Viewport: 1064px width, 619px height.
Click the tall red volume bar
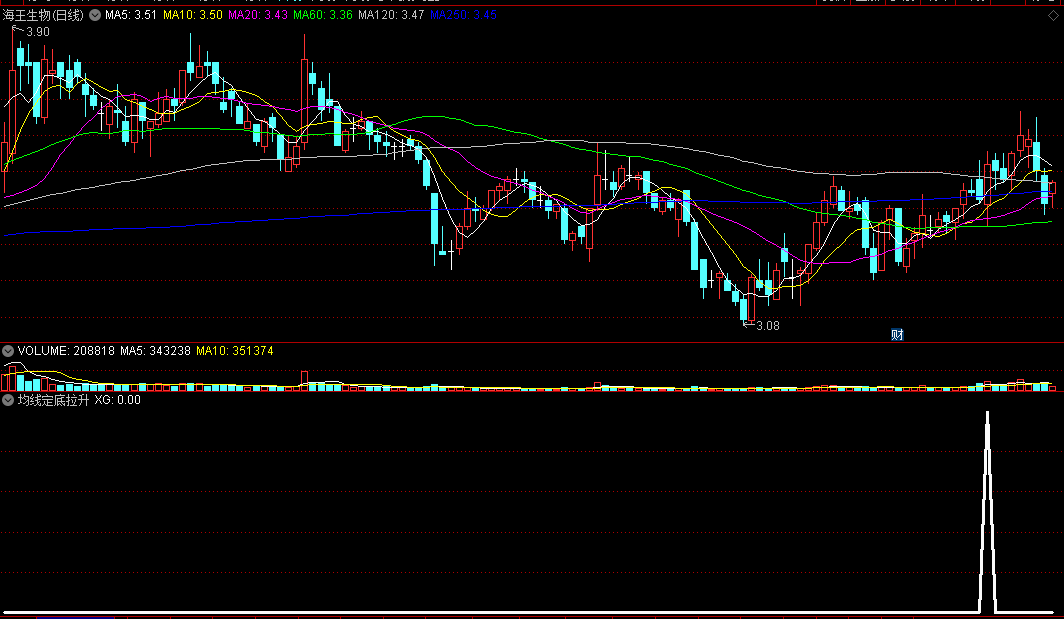pyautogui.click(x=305, y=380)
